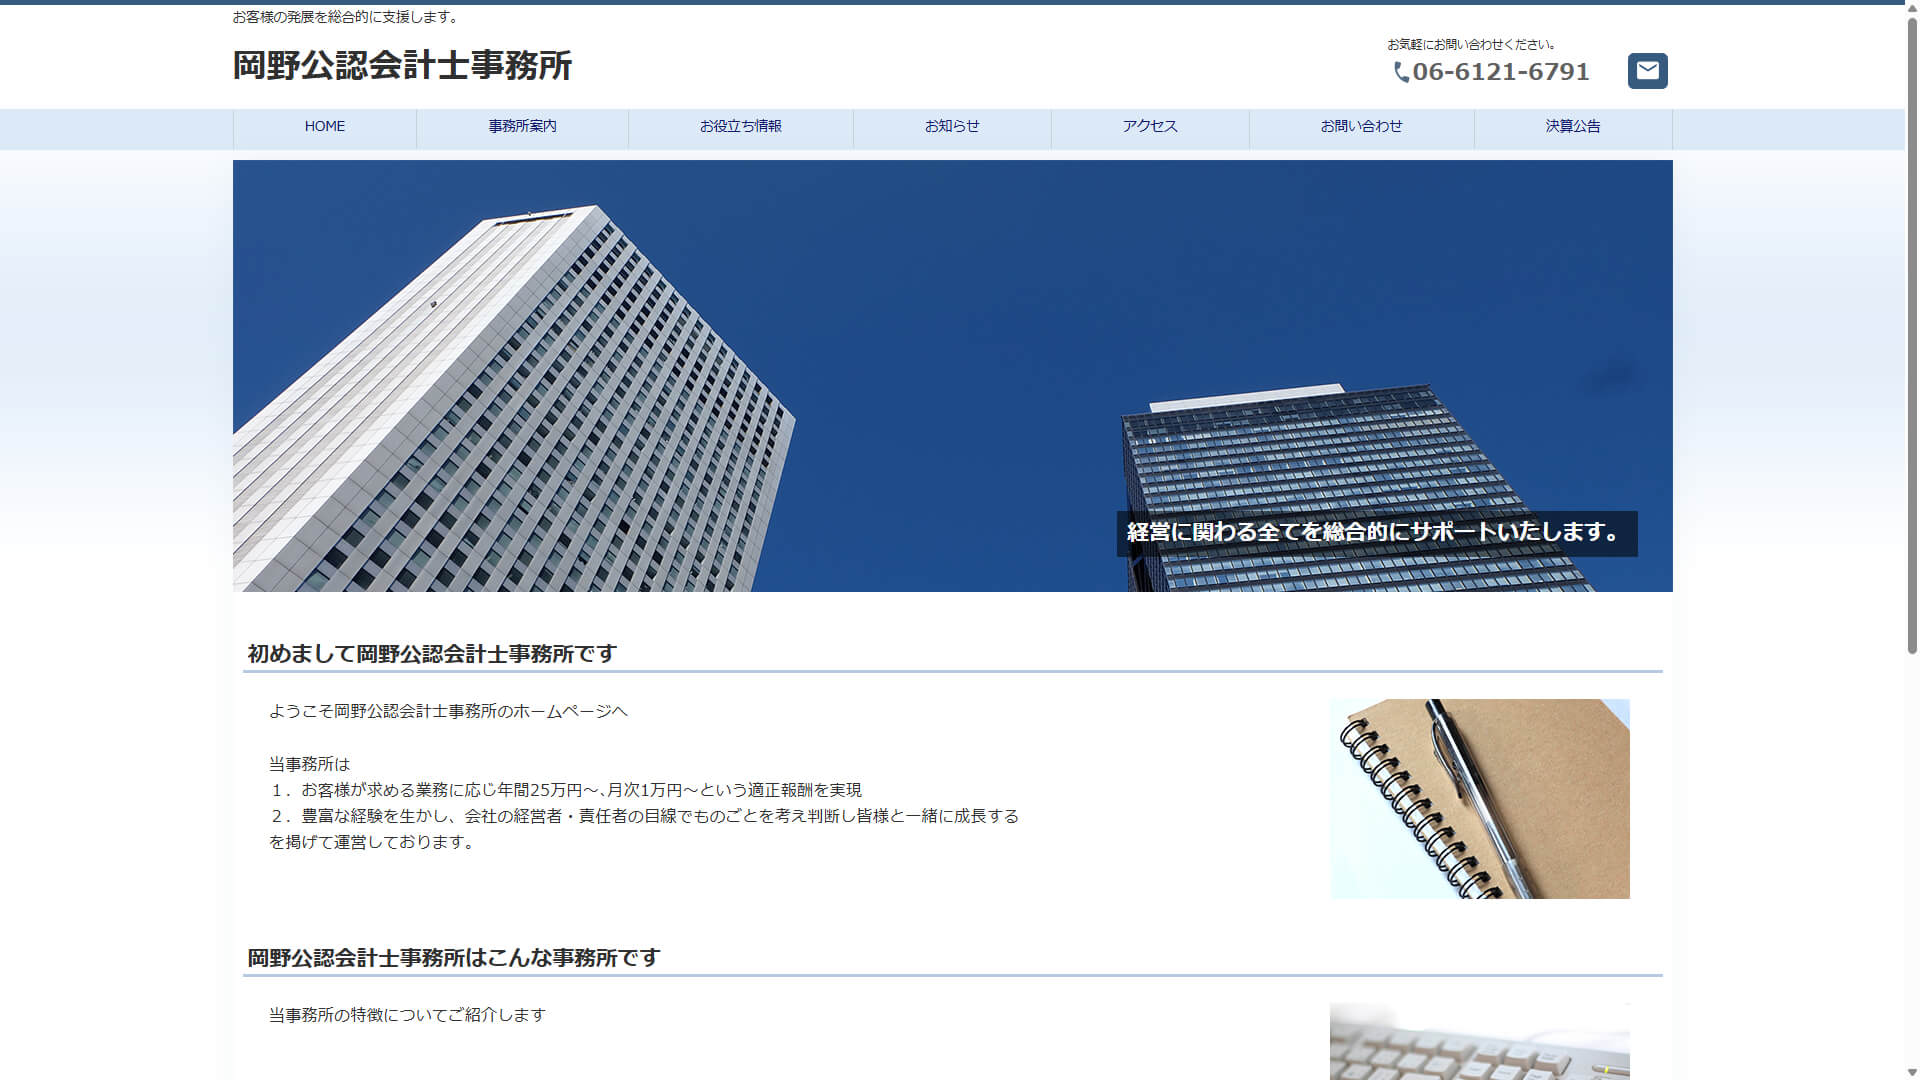Open the HOME menu item

click(325, 126)
